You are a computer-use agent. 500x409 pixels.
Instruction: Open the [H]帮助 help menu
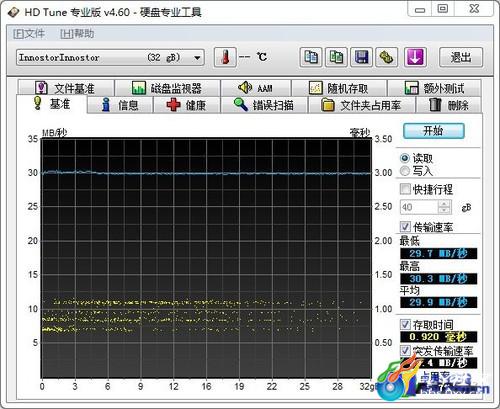77,34
